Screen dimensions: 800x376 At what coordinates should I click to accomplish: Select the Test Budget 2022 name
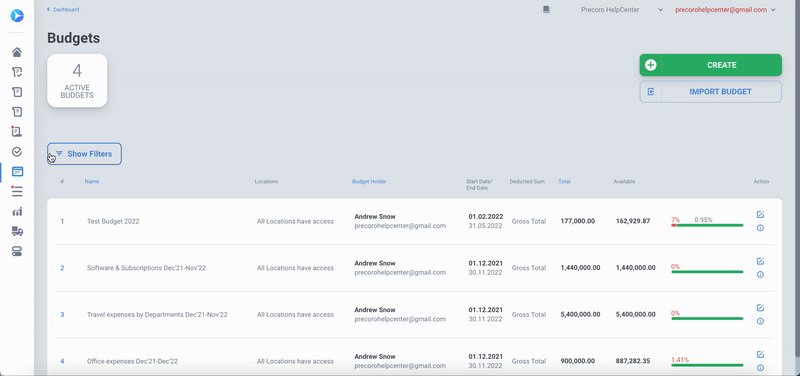pyautogui.click(x=113, y=221)
